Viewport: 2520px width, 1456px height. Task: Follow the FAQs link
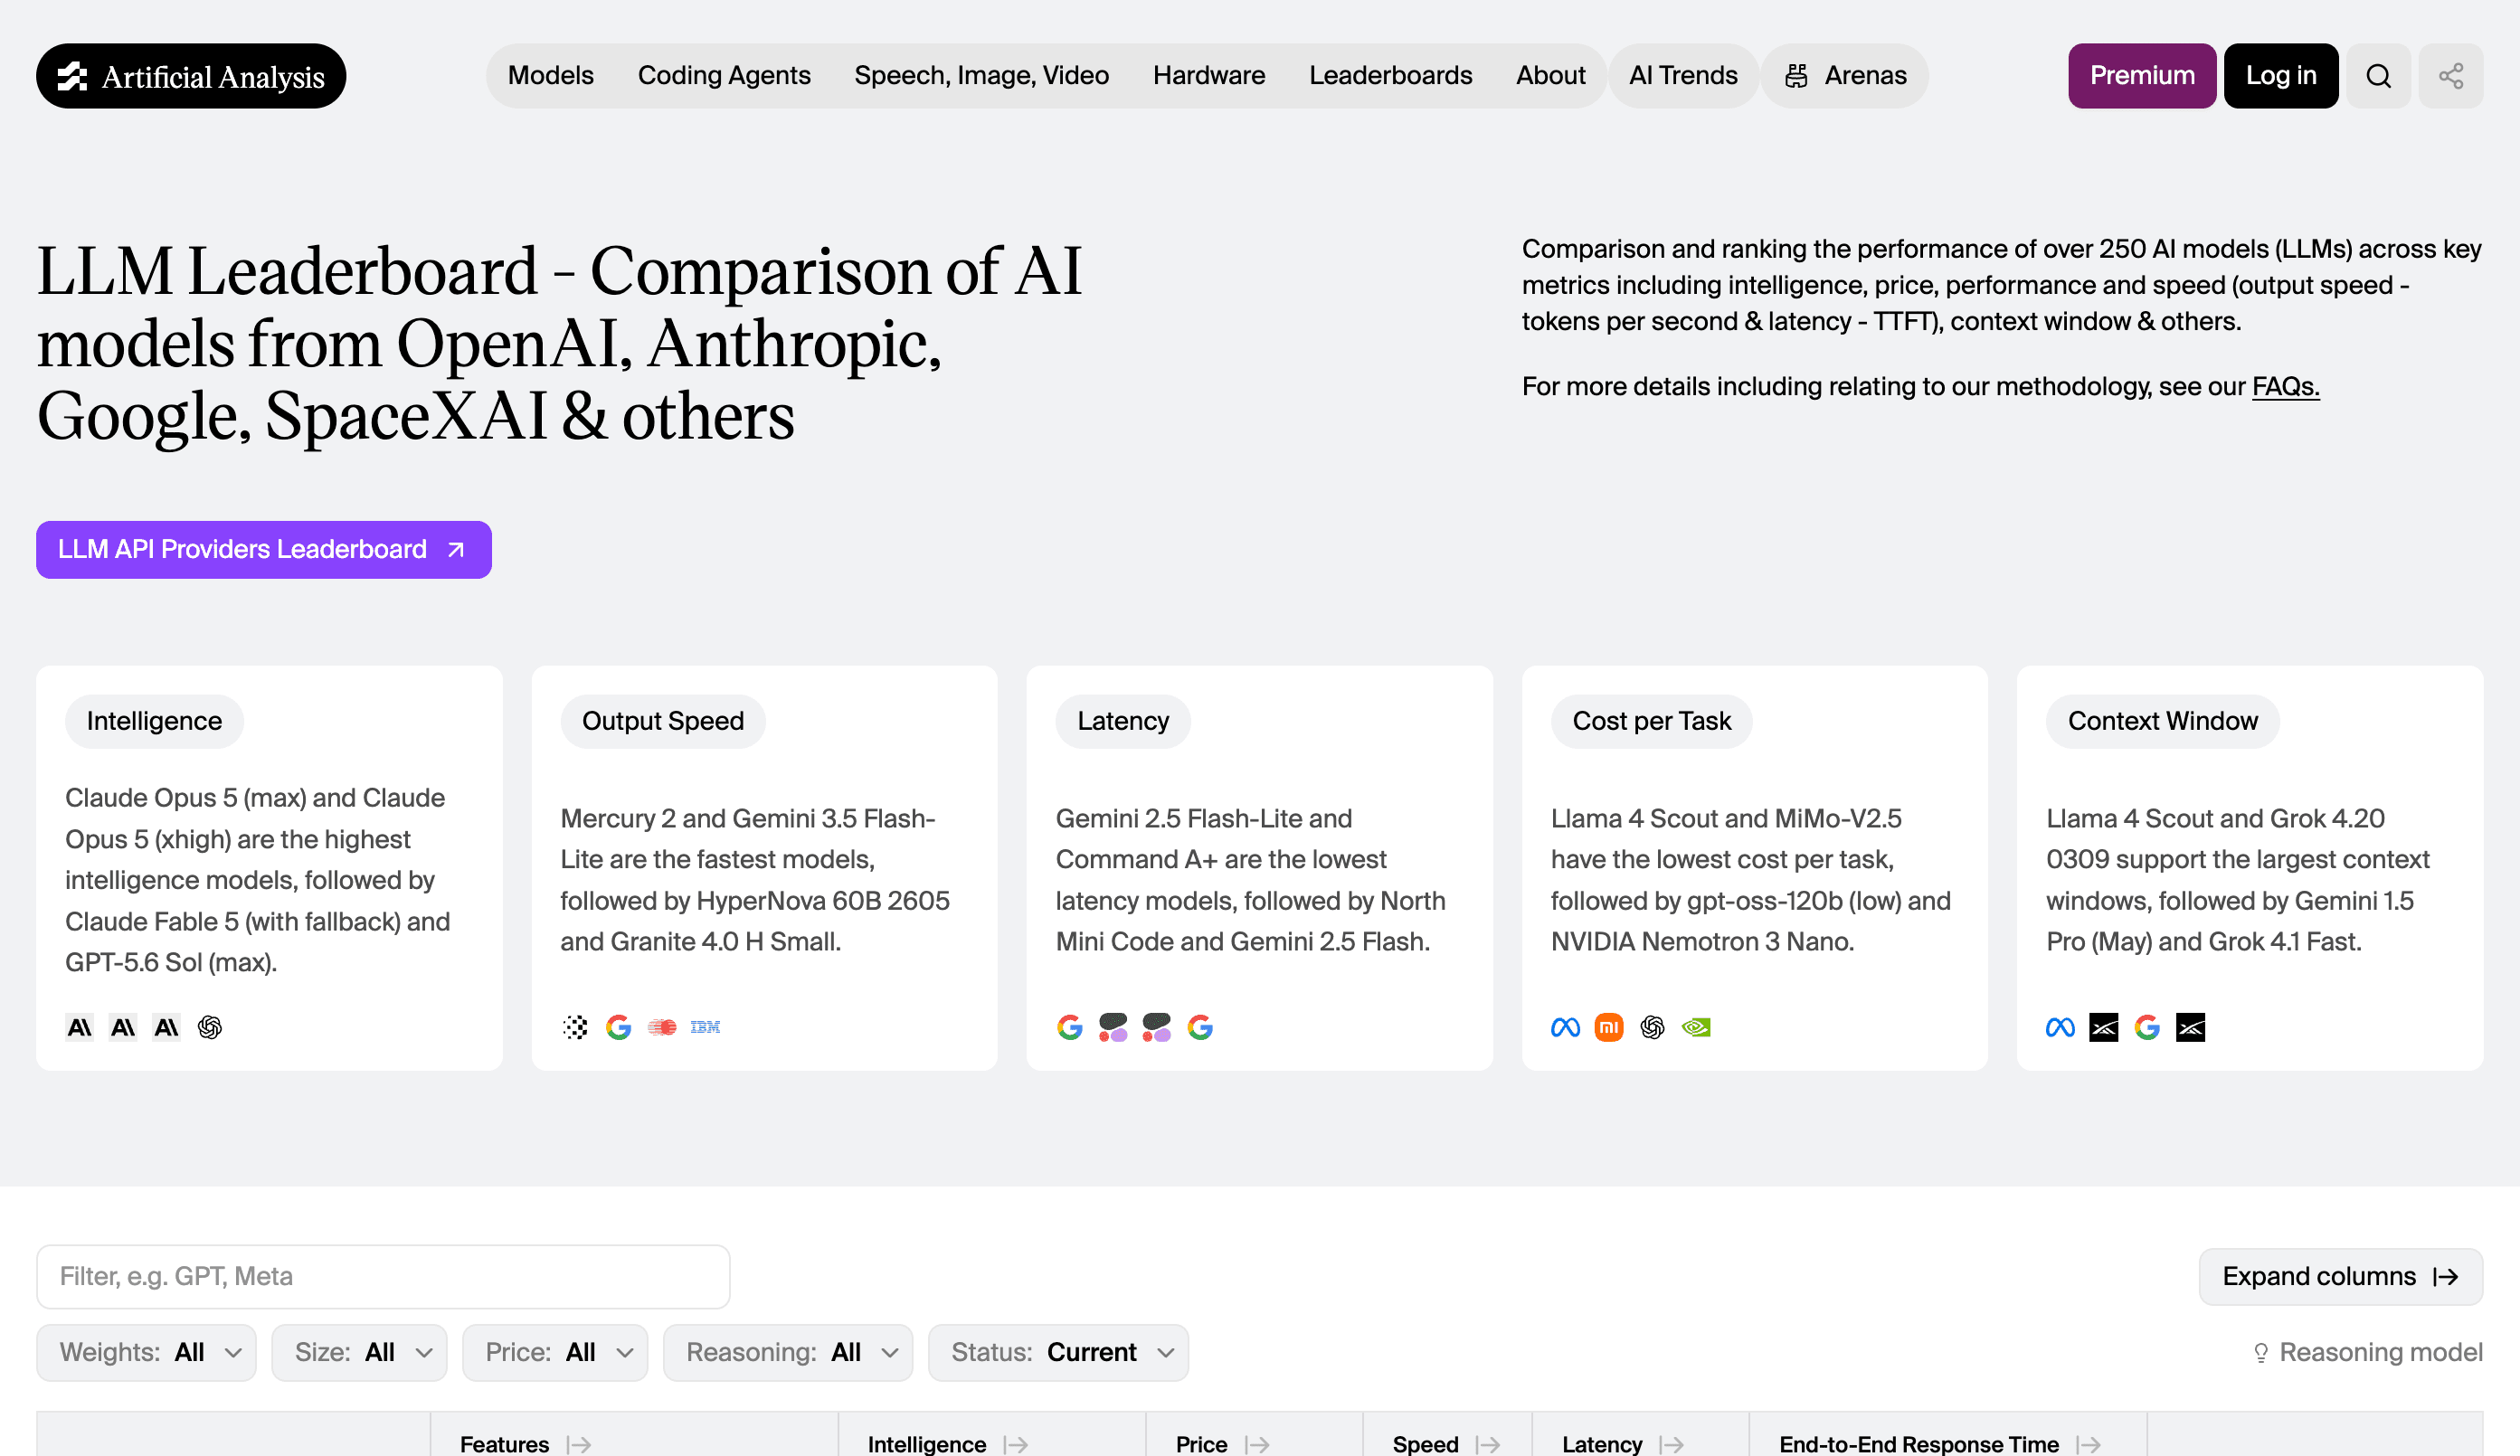click(x=2285, y=387)
